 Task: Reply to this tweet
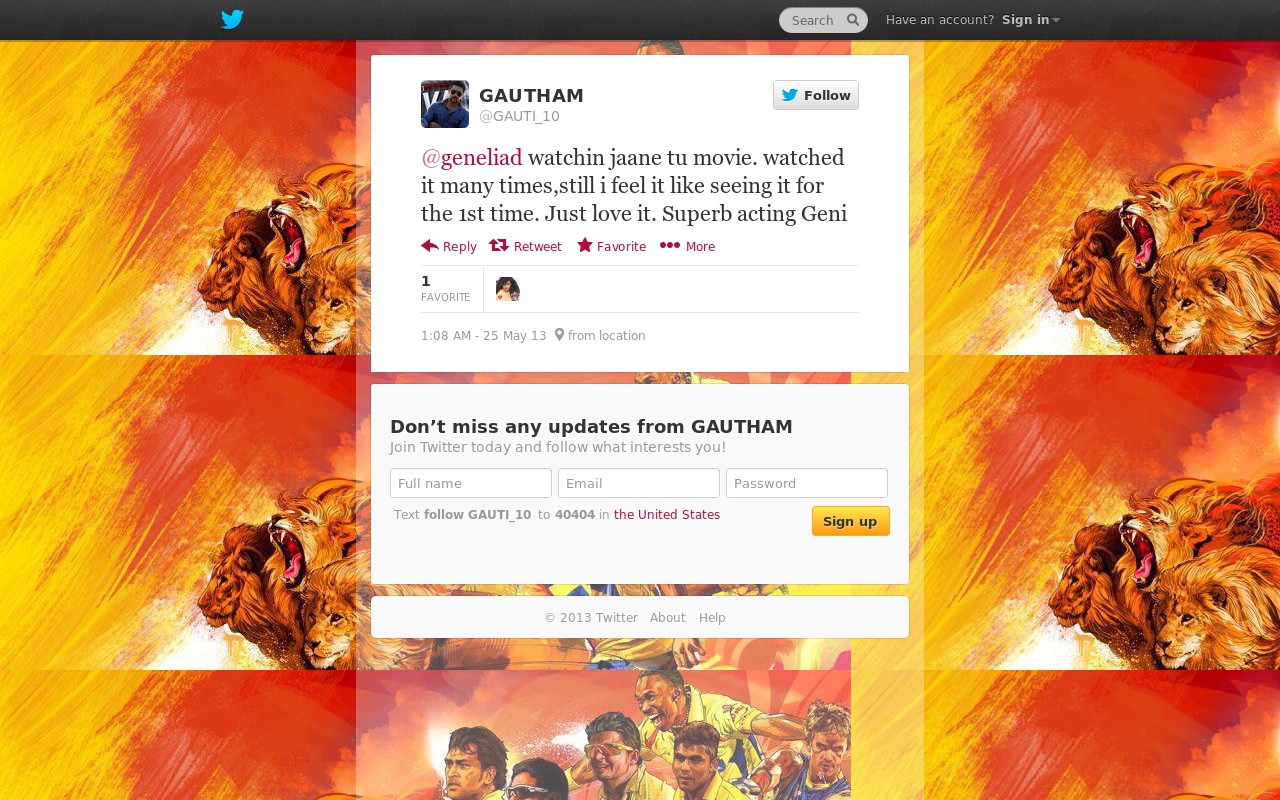coord(449,246)
